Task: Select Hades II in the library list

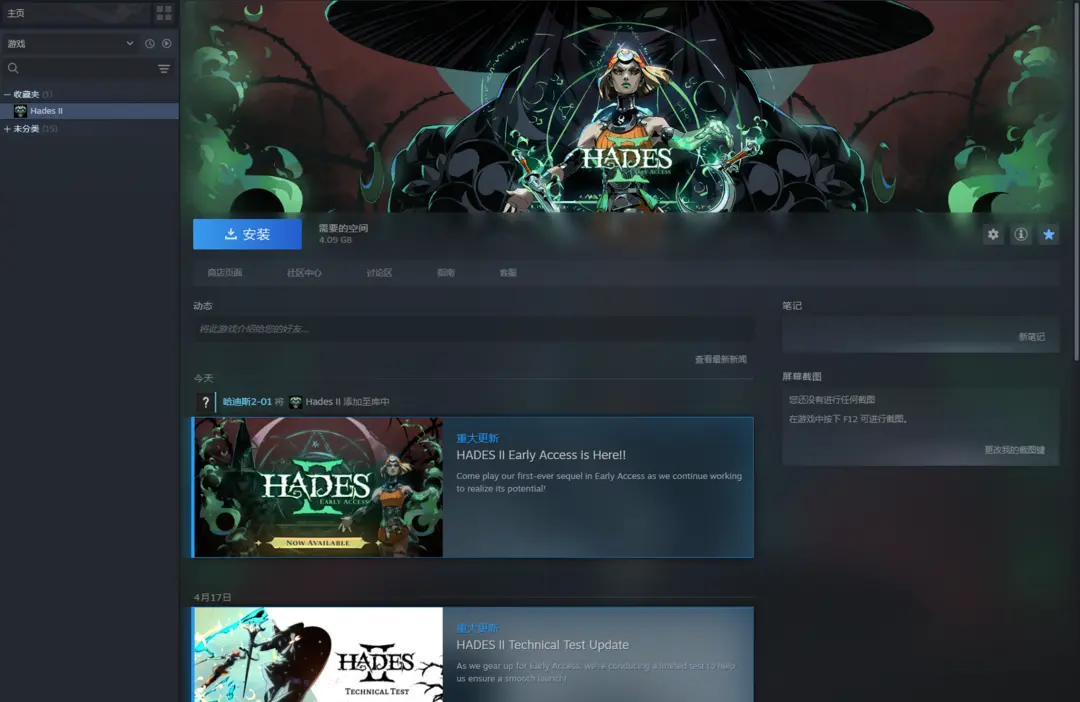Action: tap(90, 111)
